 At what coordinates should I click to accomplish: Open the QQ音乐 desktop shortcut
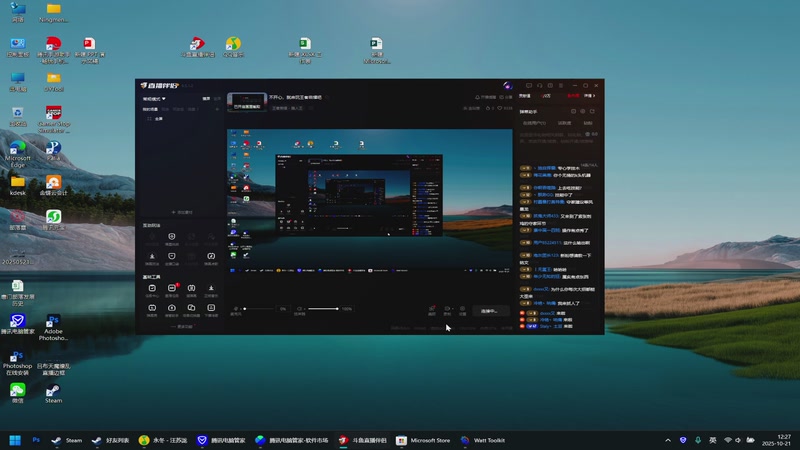pos(233,47)
